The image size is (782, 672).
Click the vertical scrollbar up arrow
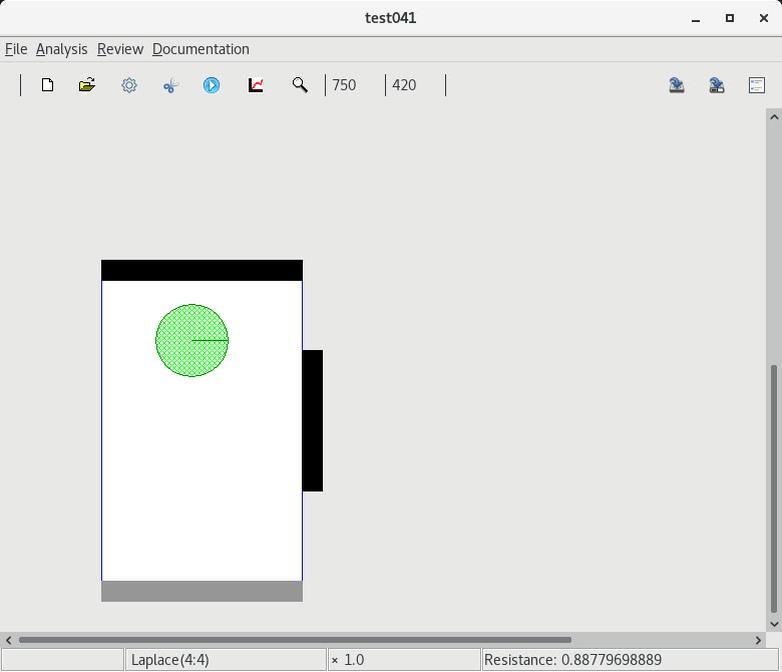[773, 117]
